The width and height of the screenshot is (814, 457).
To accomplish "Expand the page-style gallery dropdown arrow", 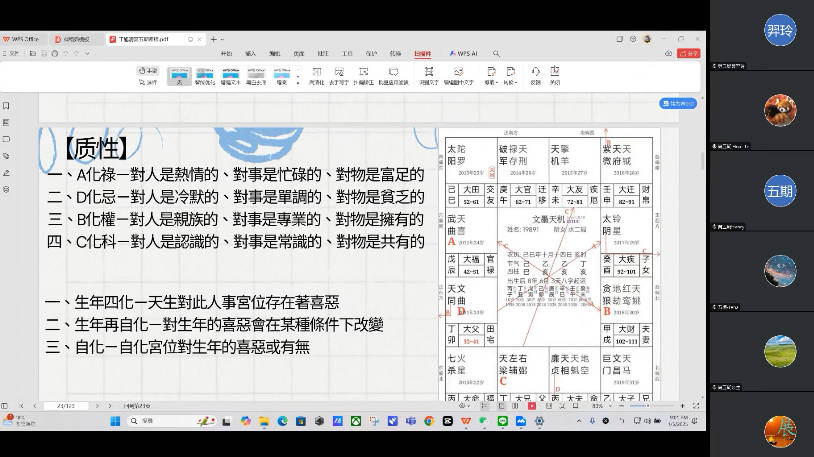I will click(x=296, y=76).
